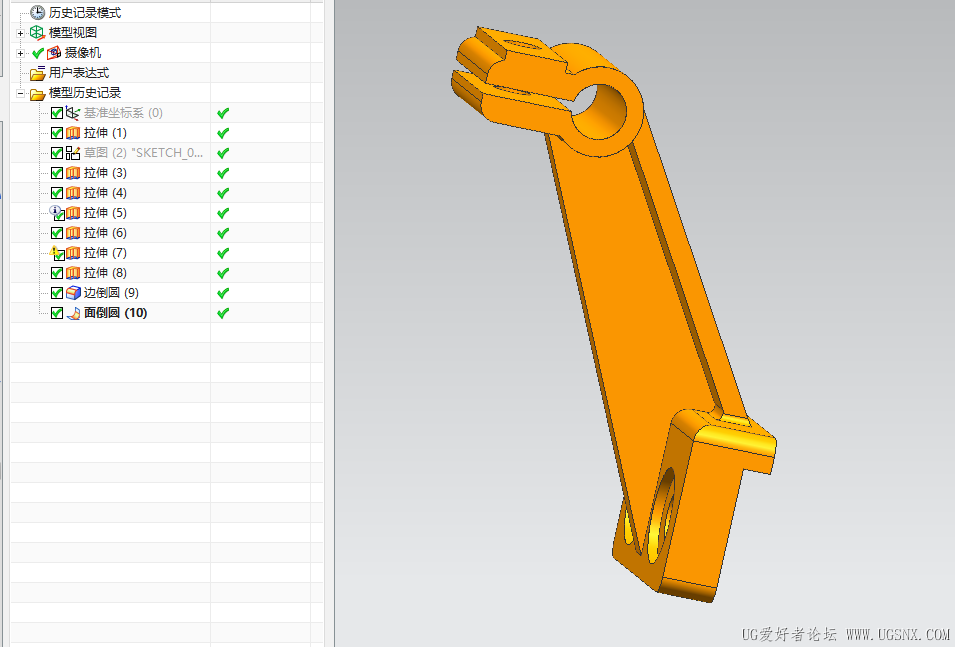Expand the 模型视图 tree node
Image resolution: width=955 pixels, height=647 pixels.
pyautogui.click(x=20, y=33)
